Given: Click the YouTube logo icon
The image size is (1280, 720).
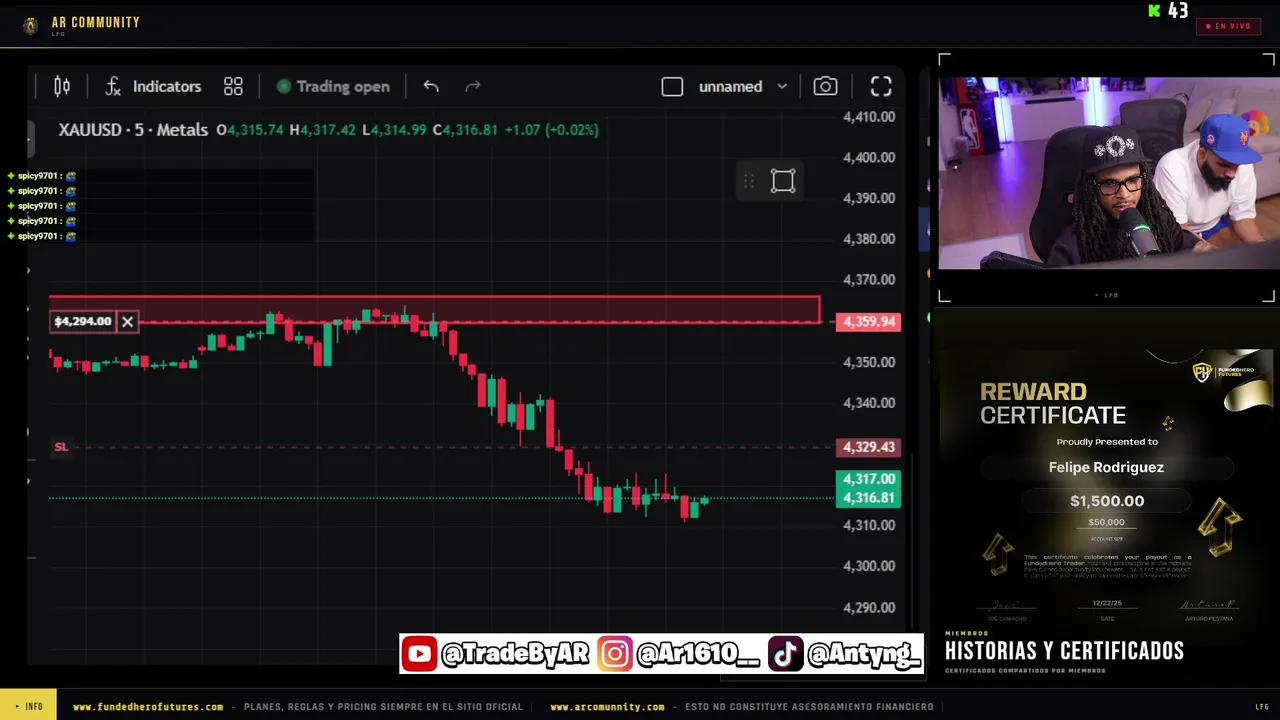Looking at the screenshot, I should tap(420, 654).
